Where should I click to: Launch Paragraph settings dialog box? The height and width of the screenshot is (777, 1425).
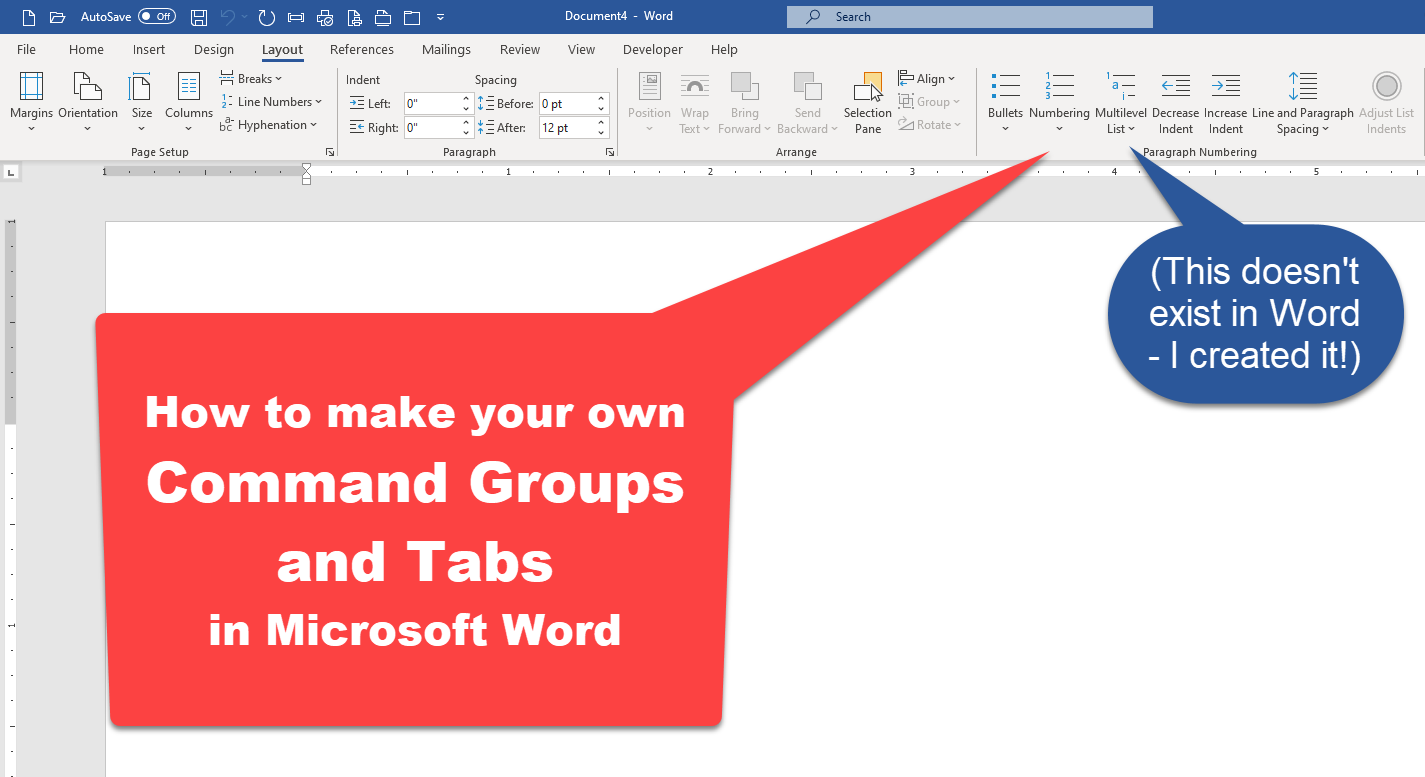[610, 152]
